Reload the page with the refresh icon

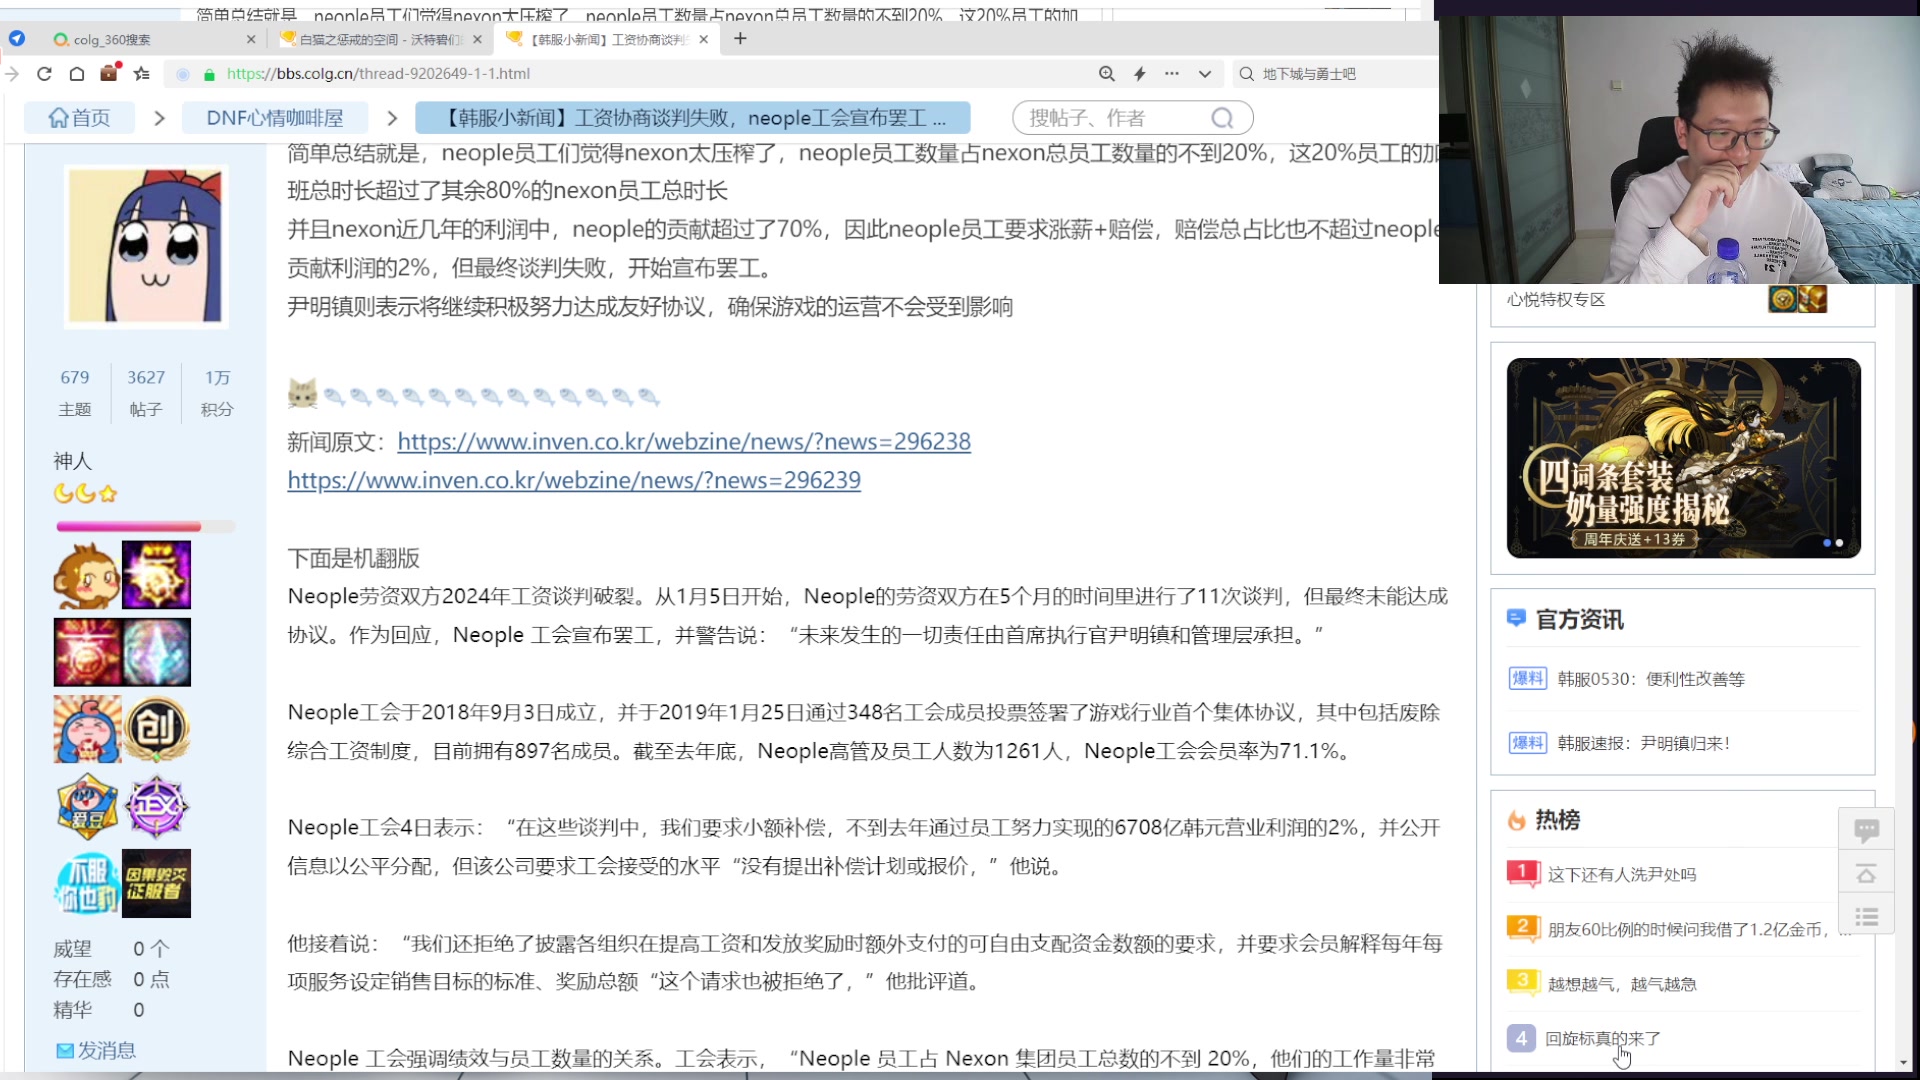coord(44,74)
